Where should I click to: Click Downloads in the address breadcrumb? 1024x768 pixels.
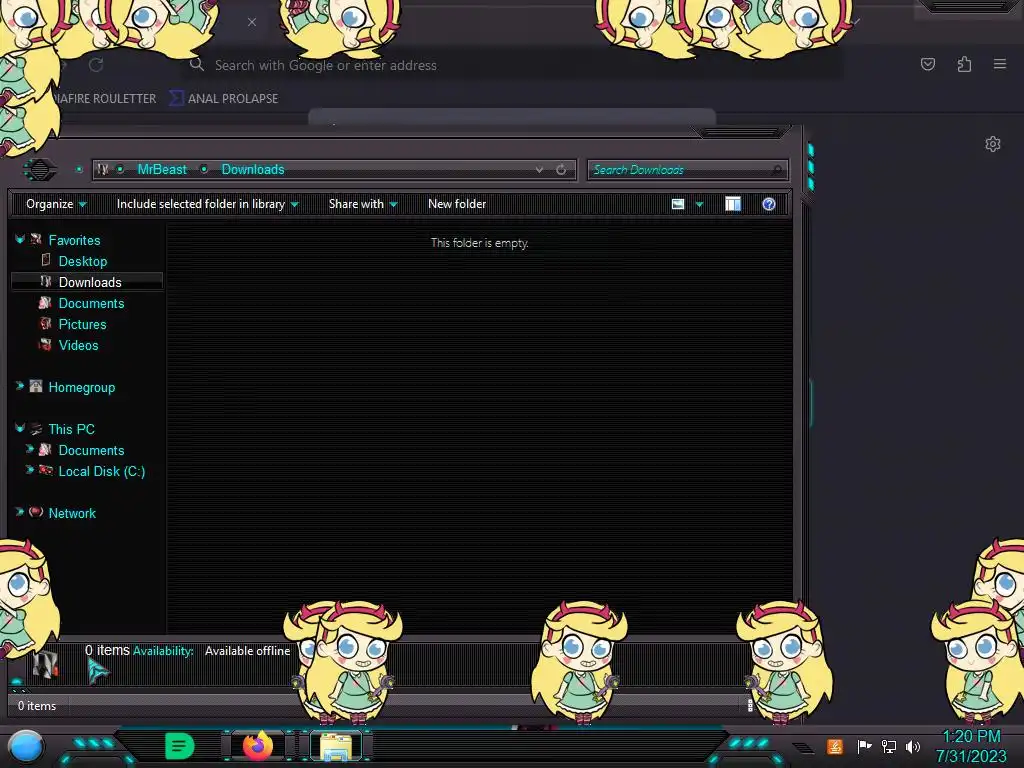click(253, 169)
